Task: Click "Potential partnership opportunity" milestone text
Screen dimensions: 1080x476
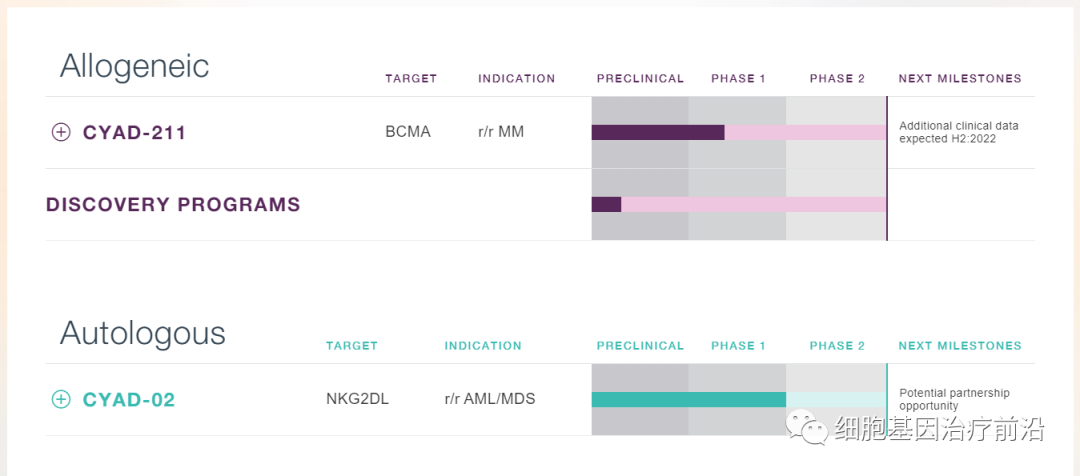Action: click(x=954, y=399)
